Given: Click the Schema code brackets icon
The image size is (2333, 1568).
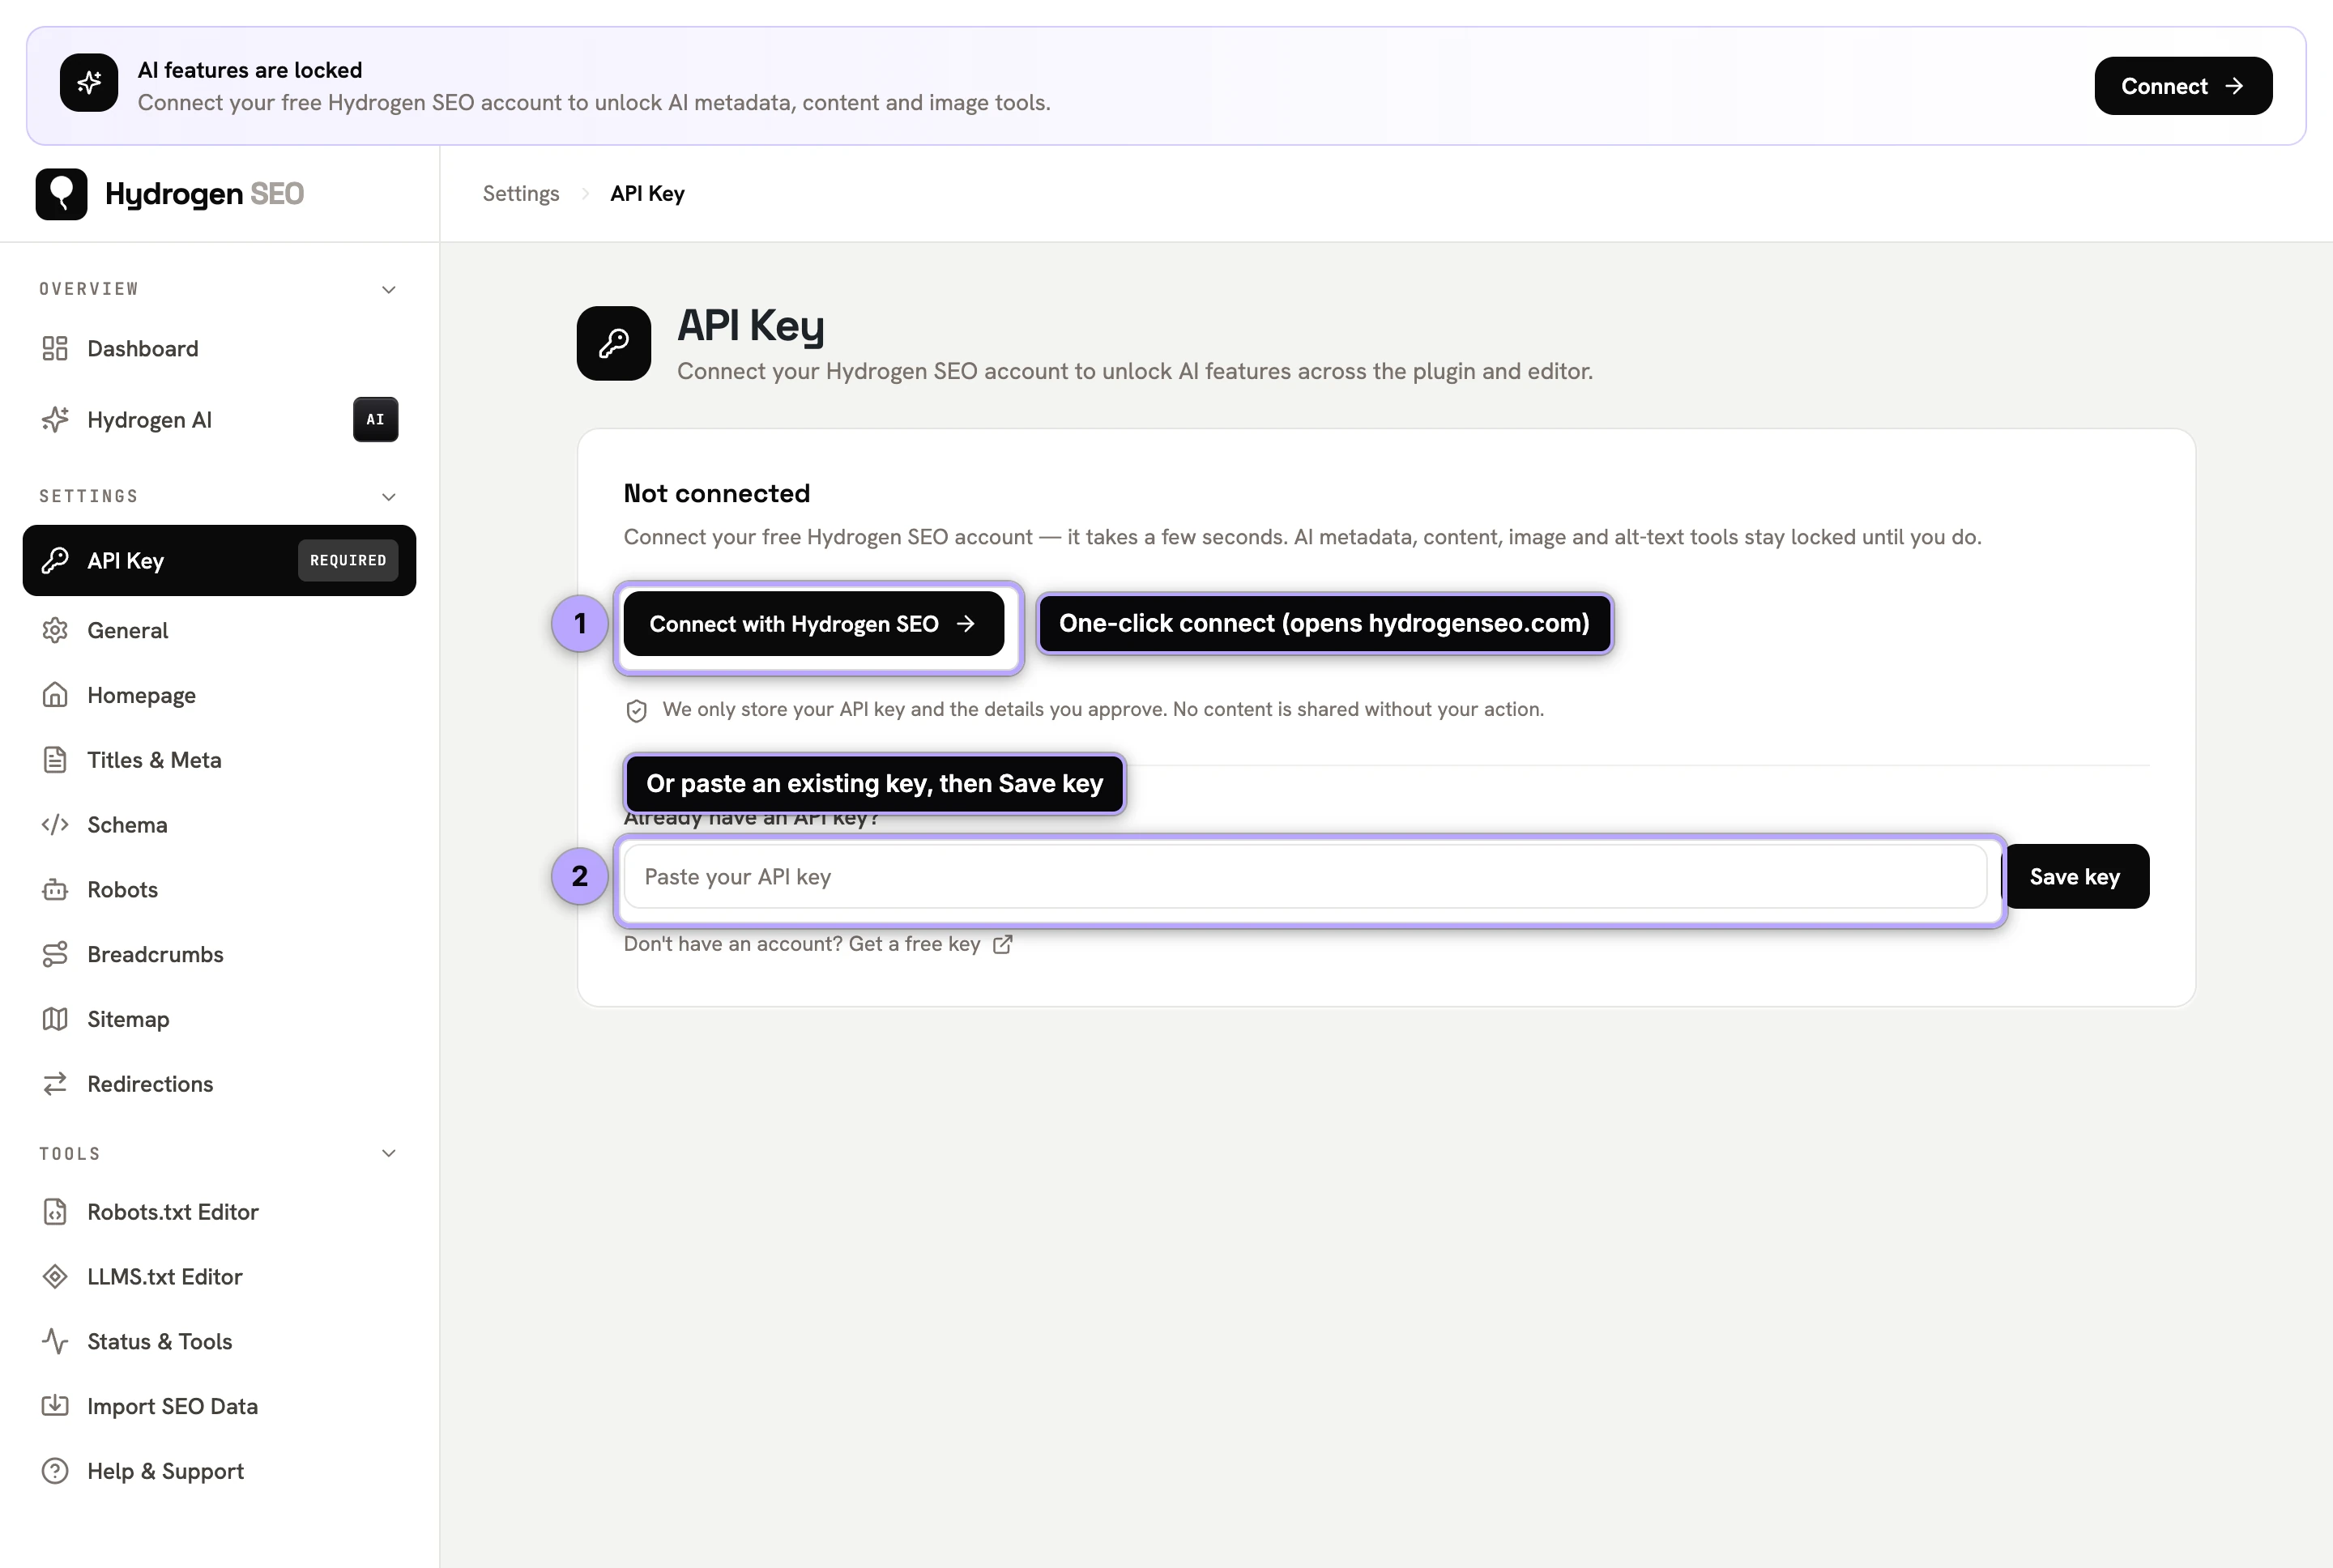Looking at the screenshot, I should (55, 825).
